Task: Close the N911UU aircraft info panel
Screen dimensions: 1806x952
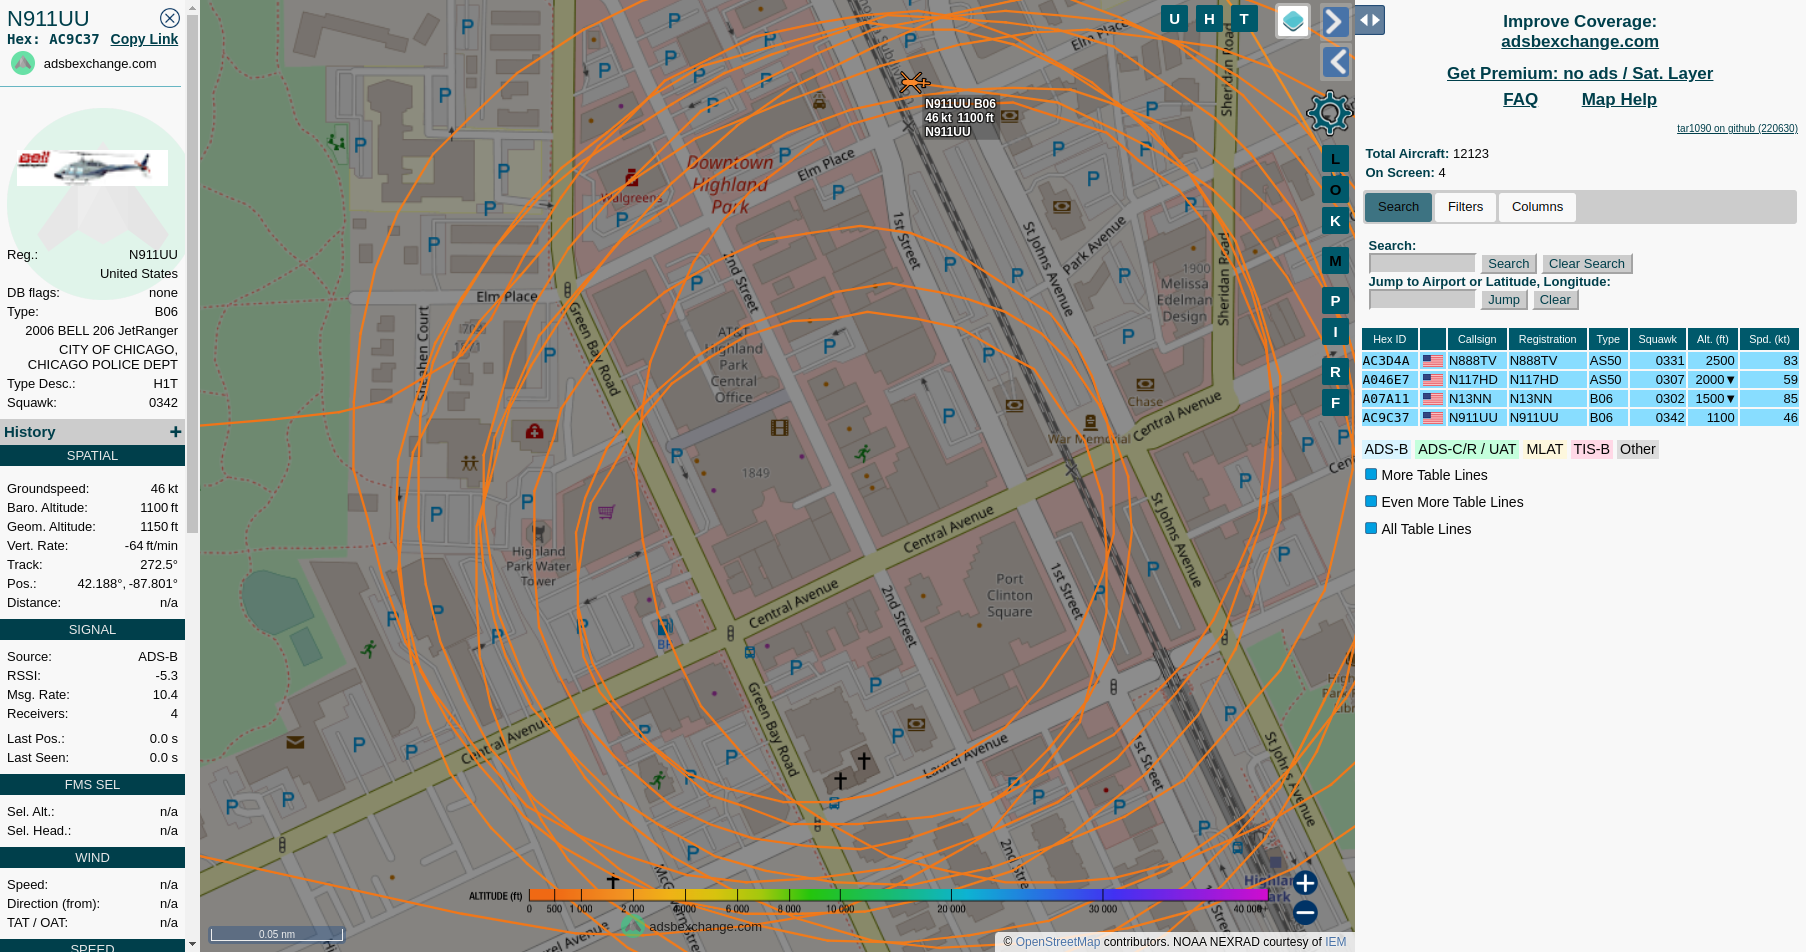Action: pos(170,18)
